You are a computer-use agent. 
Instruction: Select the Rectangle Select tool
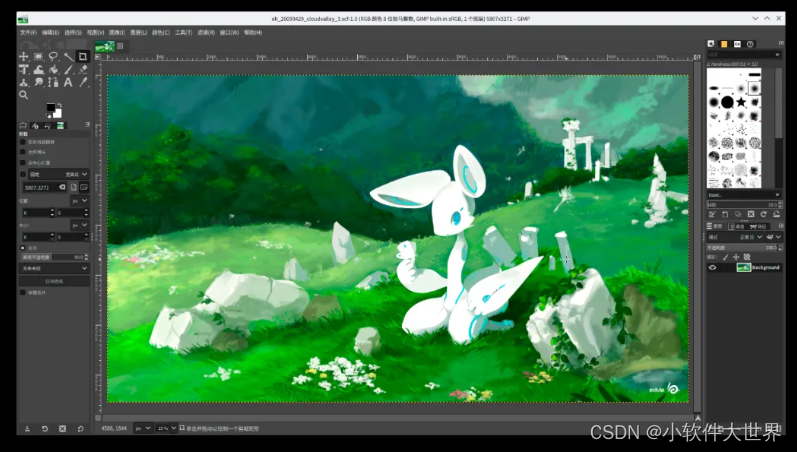click(x=38, y=56)
